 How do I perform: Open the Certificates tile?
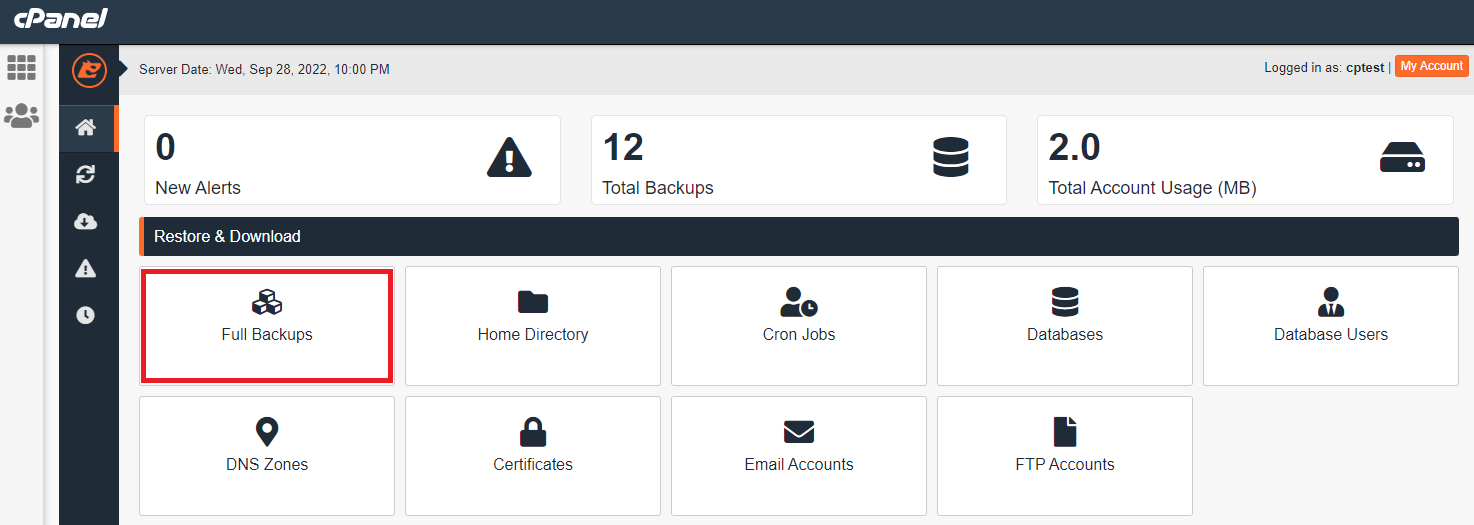(532, 455)
